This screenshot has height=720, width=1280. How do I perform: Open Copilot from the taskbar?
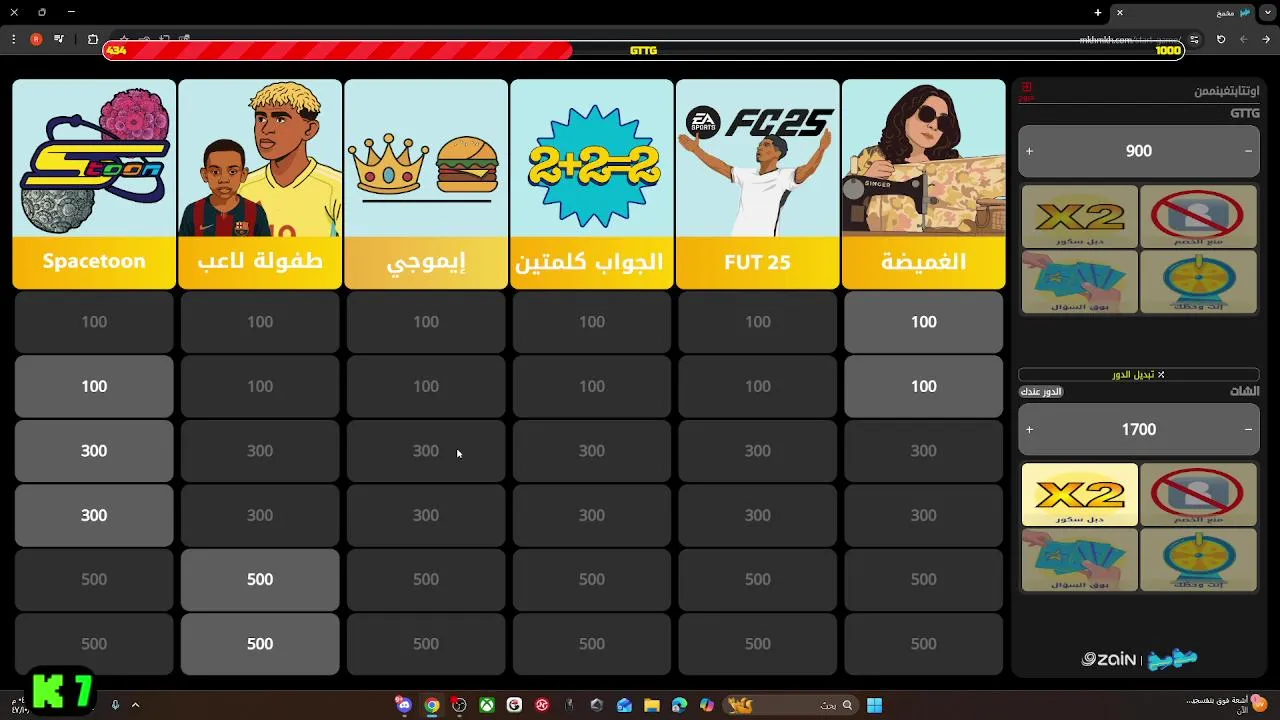click(x=707, y=705)
